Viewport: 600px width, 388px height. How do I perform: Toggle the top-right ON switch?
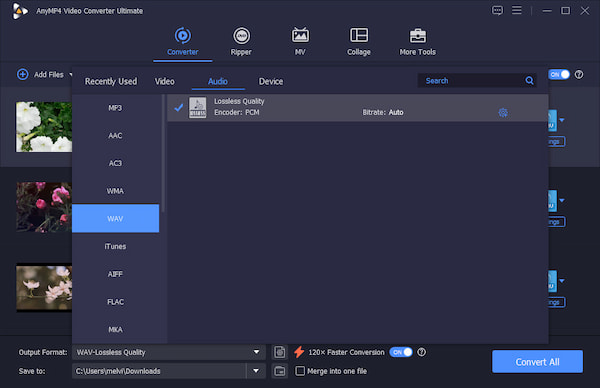[559, 75]
